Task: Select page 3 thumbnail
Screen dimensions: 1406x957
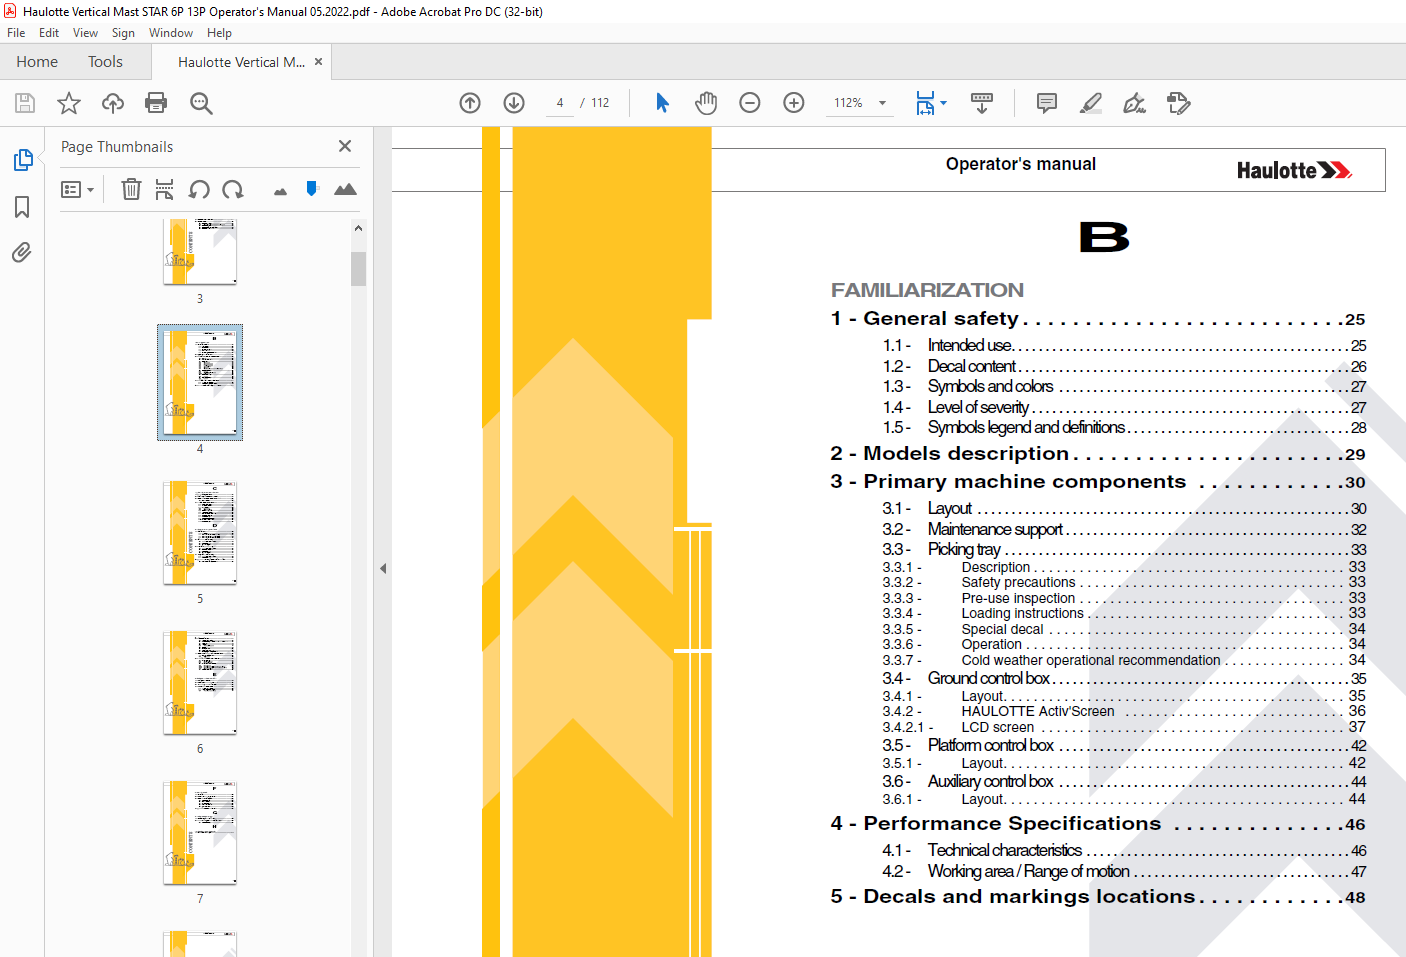Action: [200, 252]
